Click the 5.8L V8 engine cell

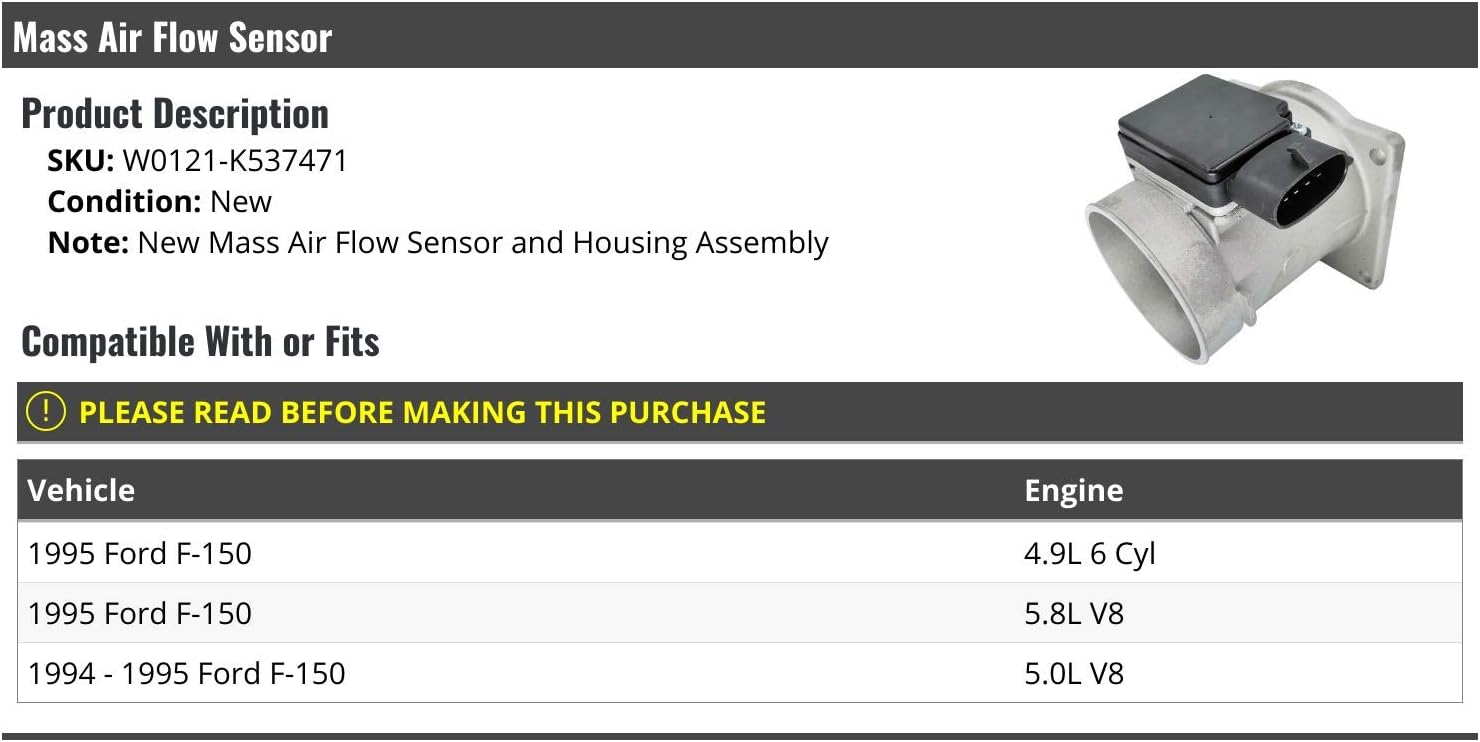[1074, 613]
